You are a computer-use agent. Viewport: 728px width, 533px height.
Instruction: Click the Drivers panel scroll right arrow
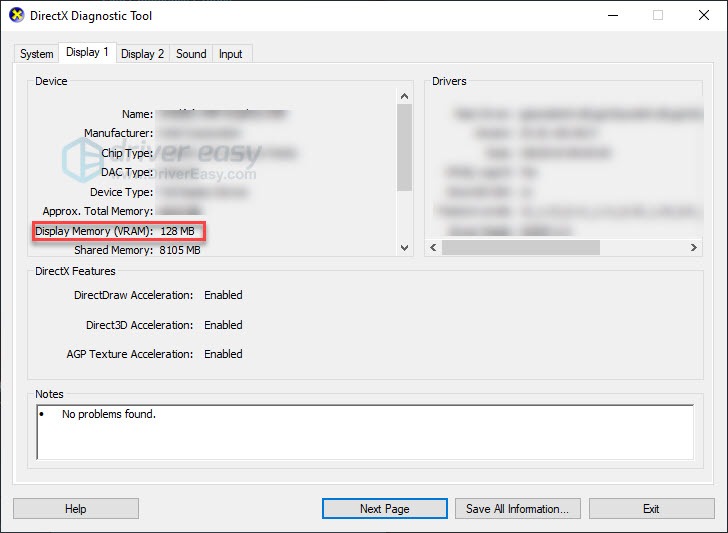pos(695,247)
